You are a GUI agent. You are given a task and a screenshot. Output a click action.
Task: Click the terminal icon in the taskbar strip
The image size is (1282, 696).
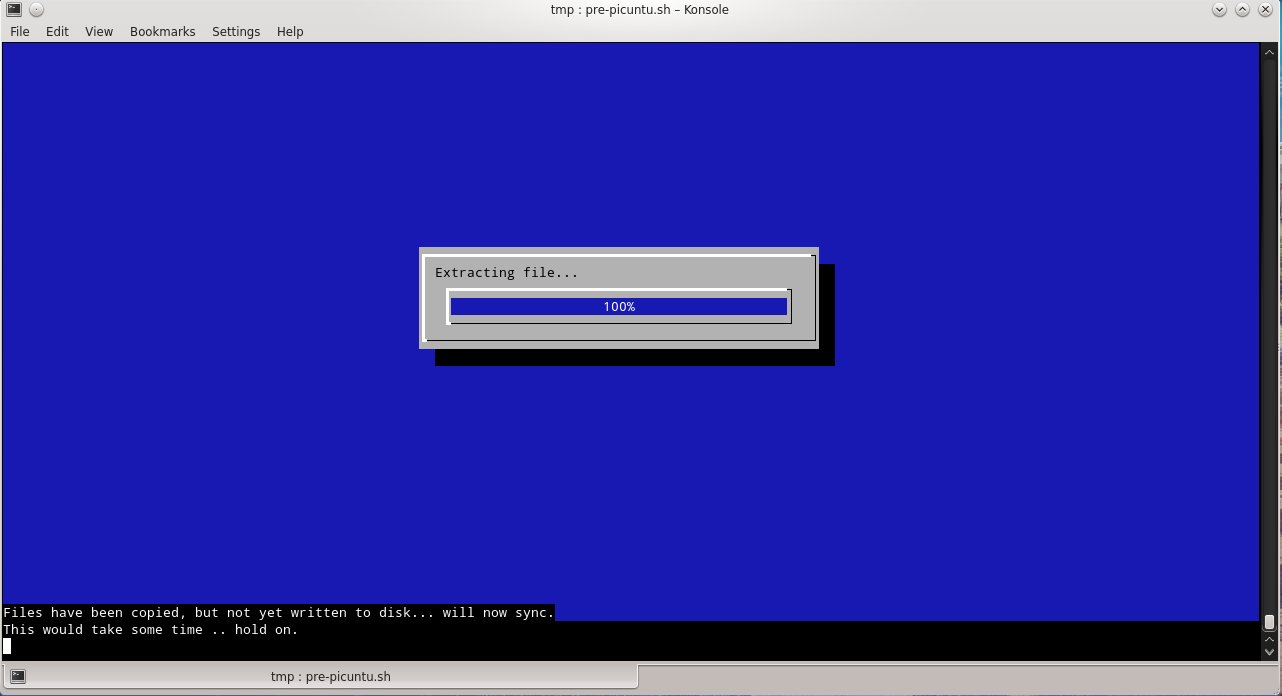(17, 676)
